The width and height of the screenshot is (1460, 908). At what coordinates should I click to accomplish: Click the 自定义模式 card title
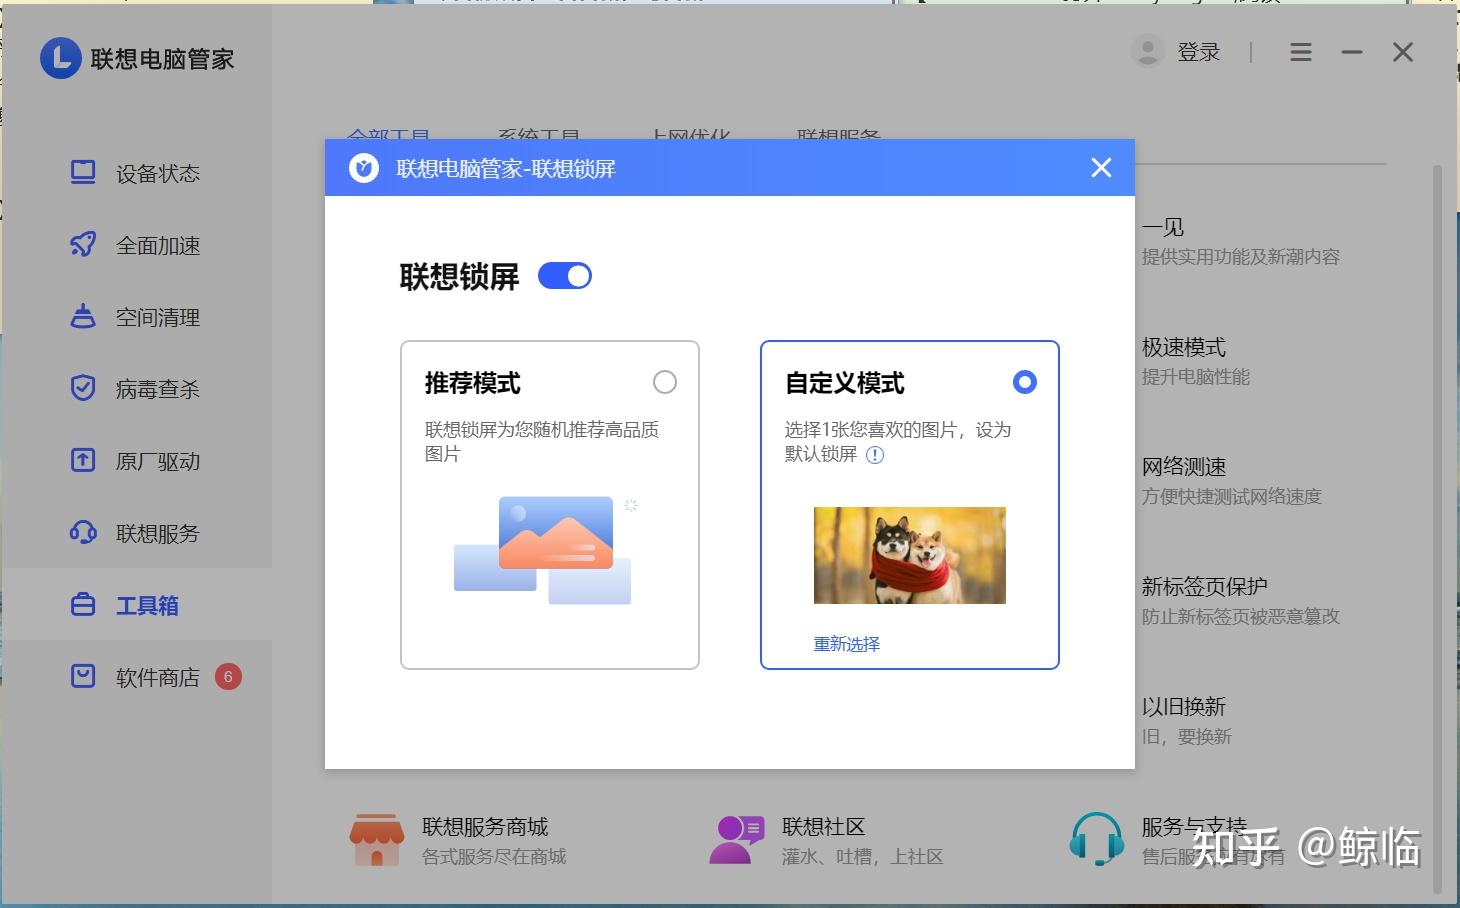pos(845,383)
